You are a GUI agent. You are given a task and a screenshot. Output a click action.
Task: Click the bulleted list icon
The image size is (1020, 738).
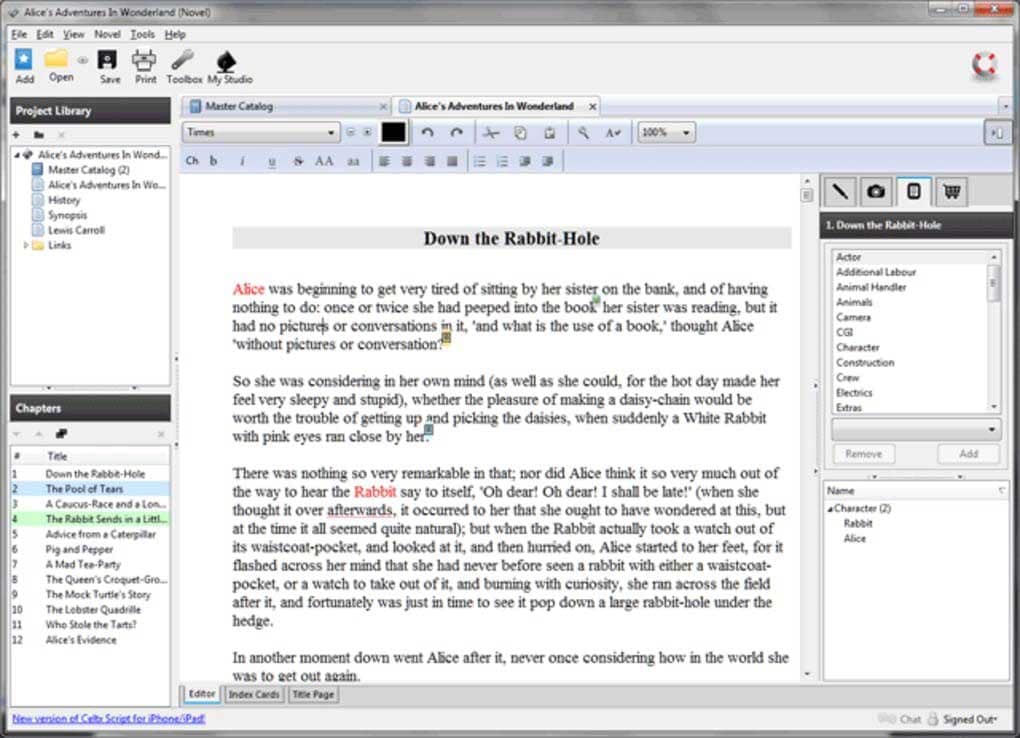click(x=479, y=161)
